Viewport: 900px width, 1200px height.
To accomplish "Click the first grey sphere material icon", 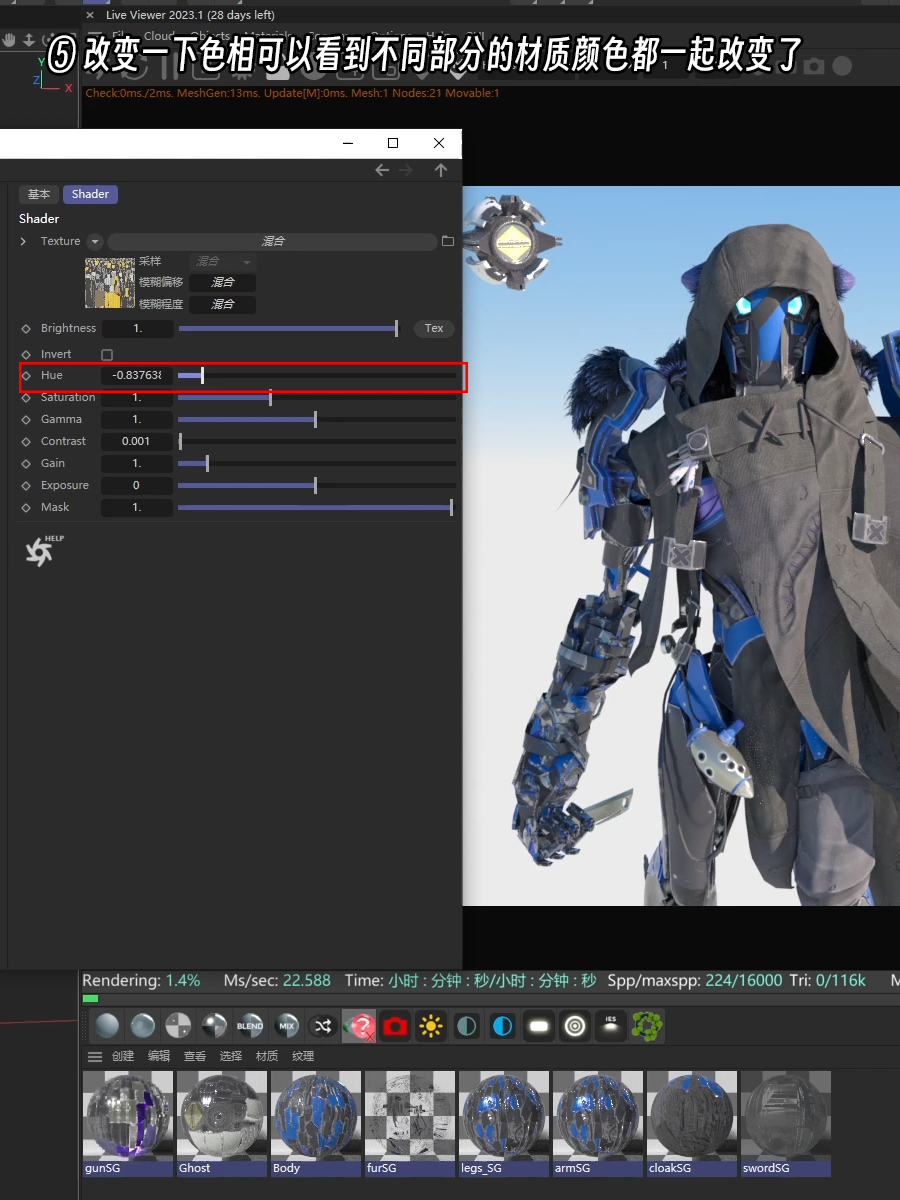I will (x=108, y=1026).
